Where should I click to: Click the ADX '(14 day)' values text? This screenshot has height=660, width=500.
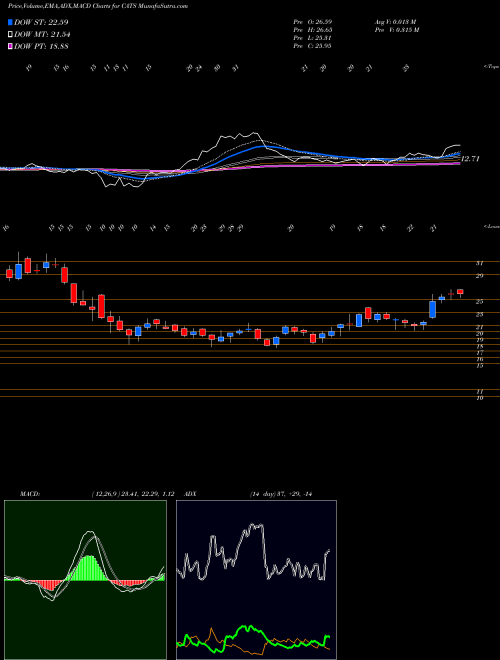click(281, 494)
